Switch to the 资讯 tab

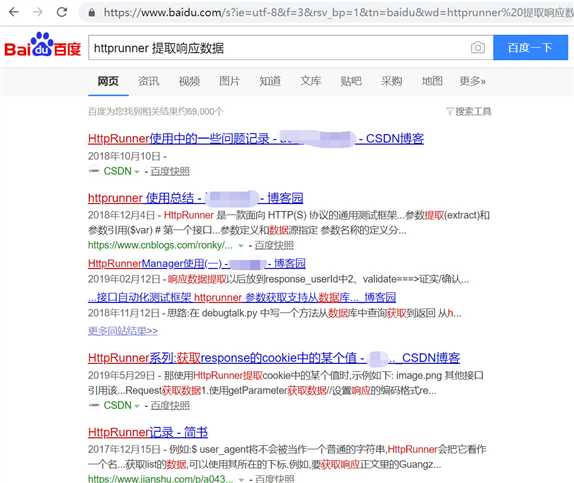point(149,81)
